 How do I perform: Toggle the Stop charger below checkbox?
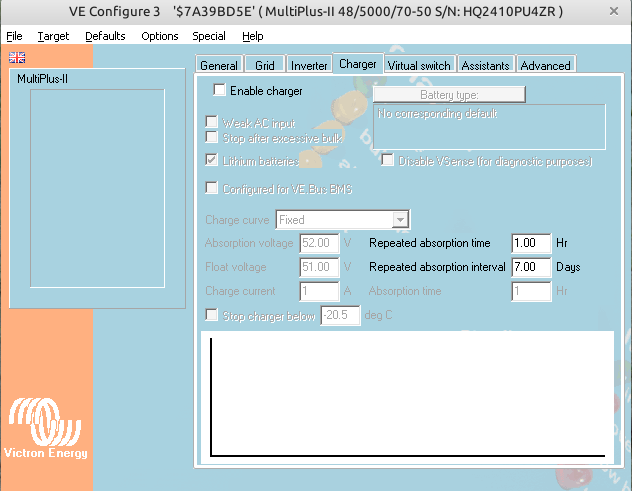(x=212, y=315)
